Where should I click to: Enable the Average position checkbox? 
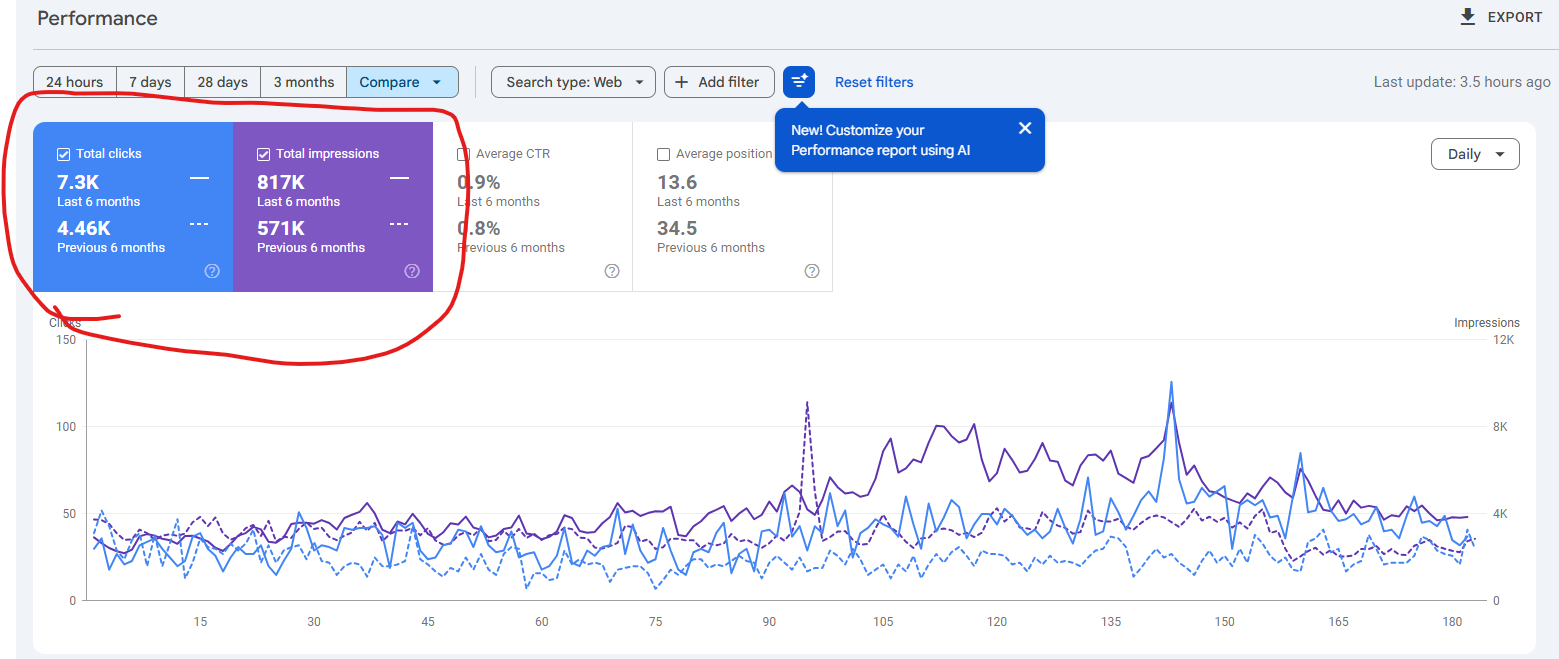coord(664,154)
